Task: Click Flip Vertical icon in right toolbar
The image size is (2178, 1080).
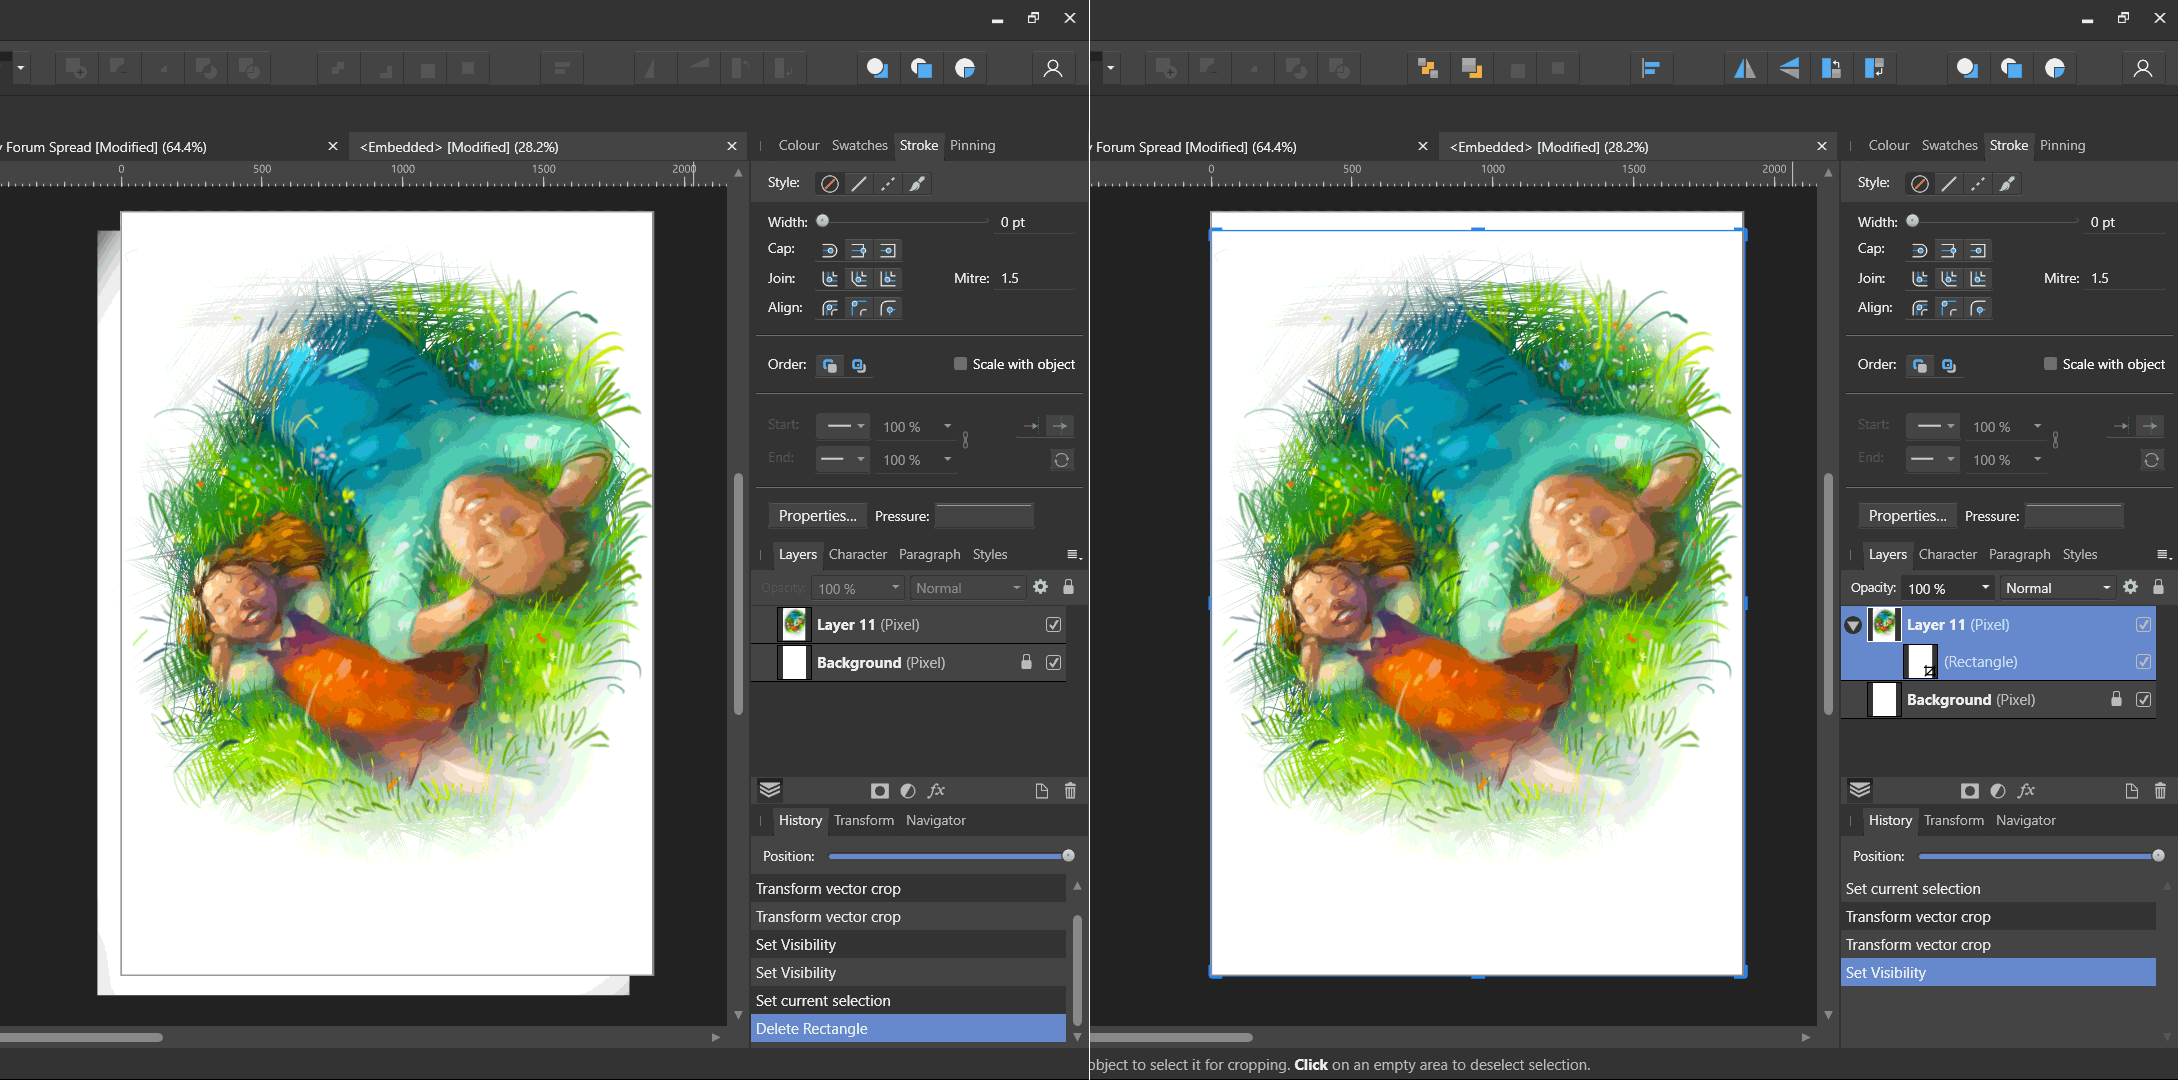Action: (1789, 68)
